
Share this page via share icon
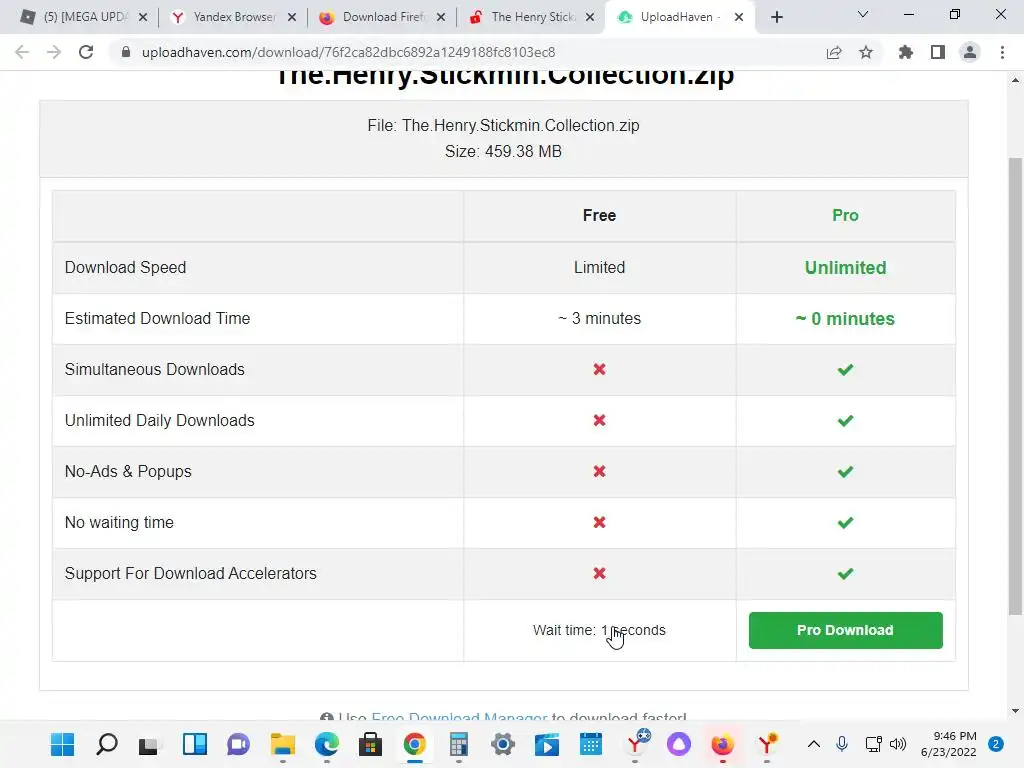tap(834, 52)
